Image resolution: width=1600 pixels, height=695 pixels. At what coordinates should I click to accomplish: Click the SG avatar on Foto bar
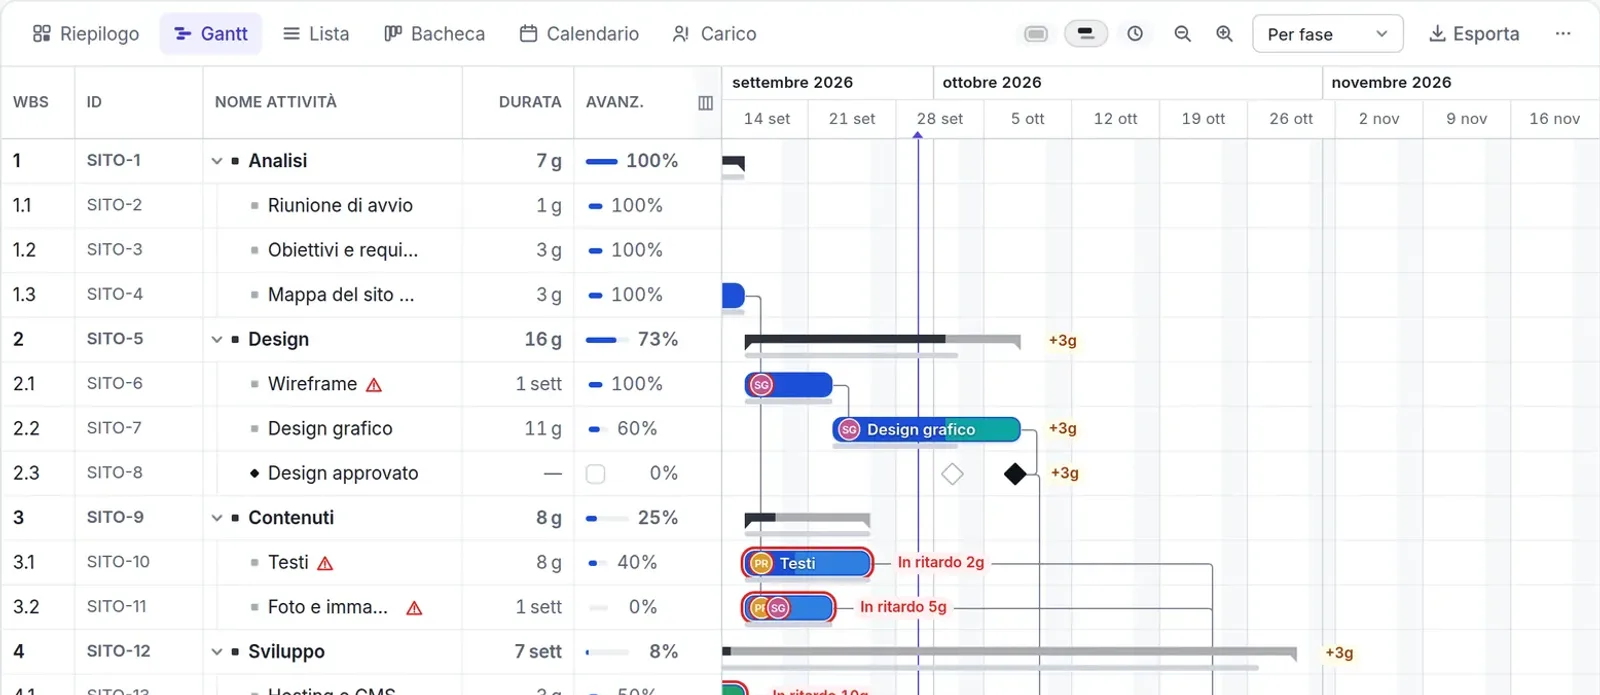(x=778, y=608)
